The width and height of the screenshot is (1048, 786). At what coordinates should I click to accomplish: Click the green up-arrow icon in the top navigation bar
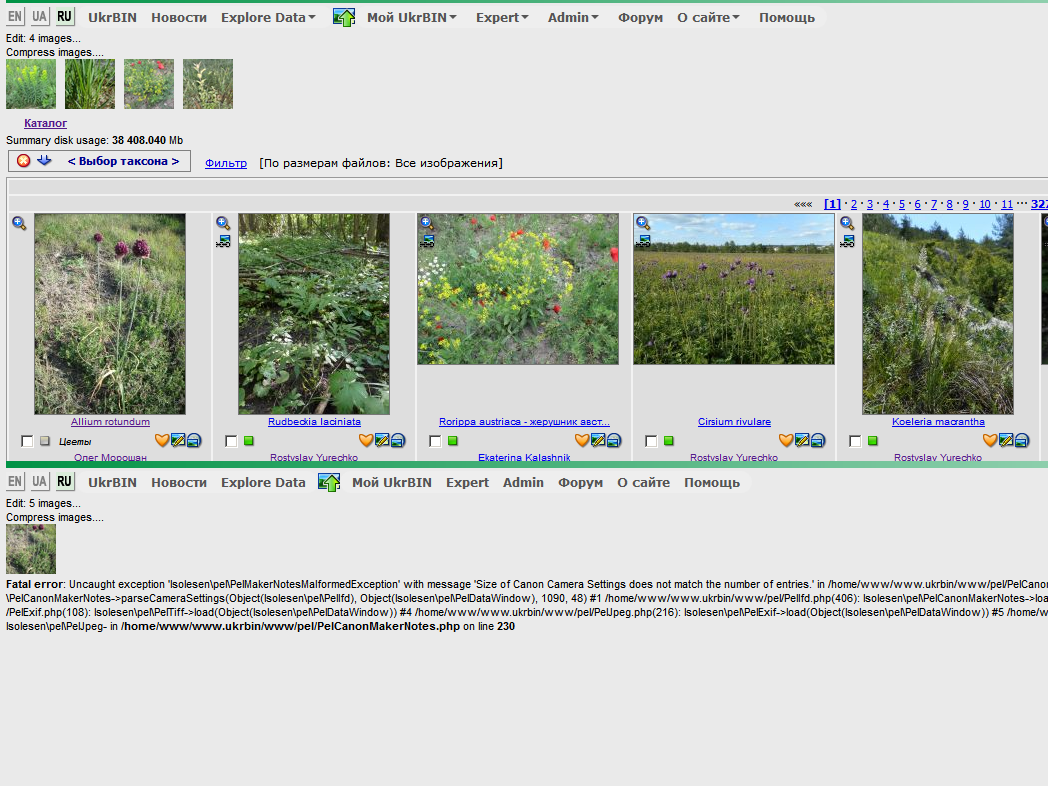coord(343,17)
